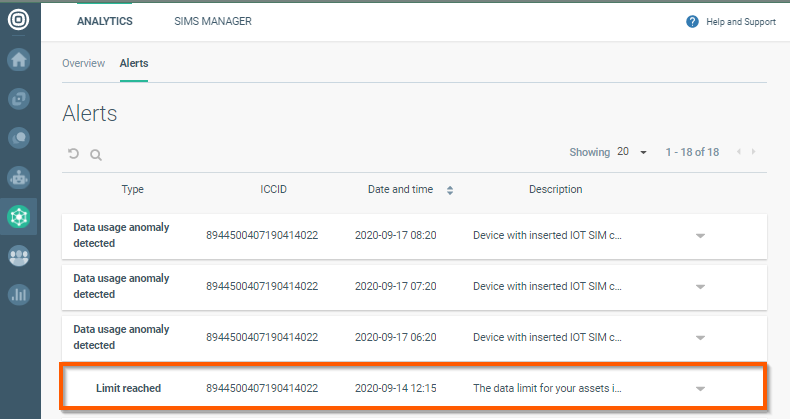Open the Overview sub-tab
The width and height of the screenshot is (790, 419).
point(84,63)
